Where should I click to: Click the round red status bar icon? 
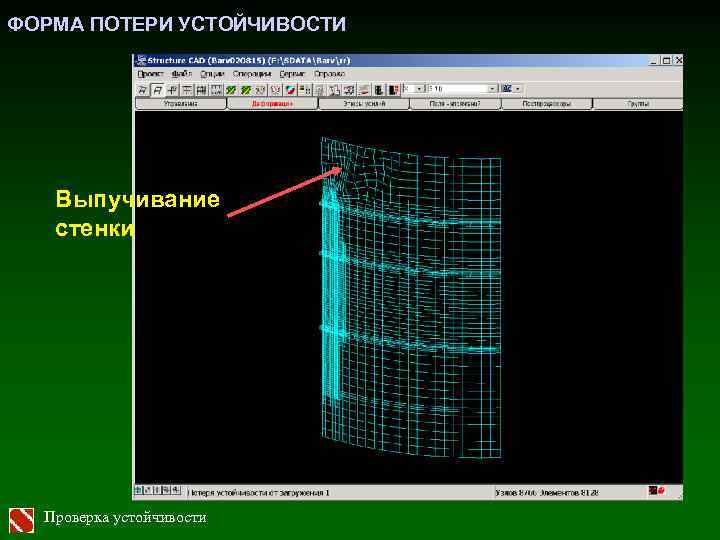[661, 491]
